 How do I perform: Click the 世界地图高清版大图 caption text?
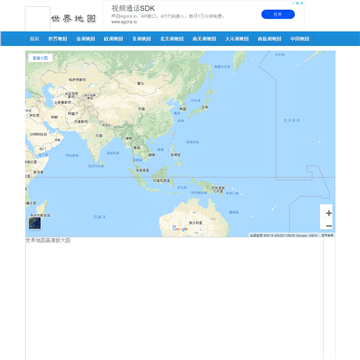point(48,240)
